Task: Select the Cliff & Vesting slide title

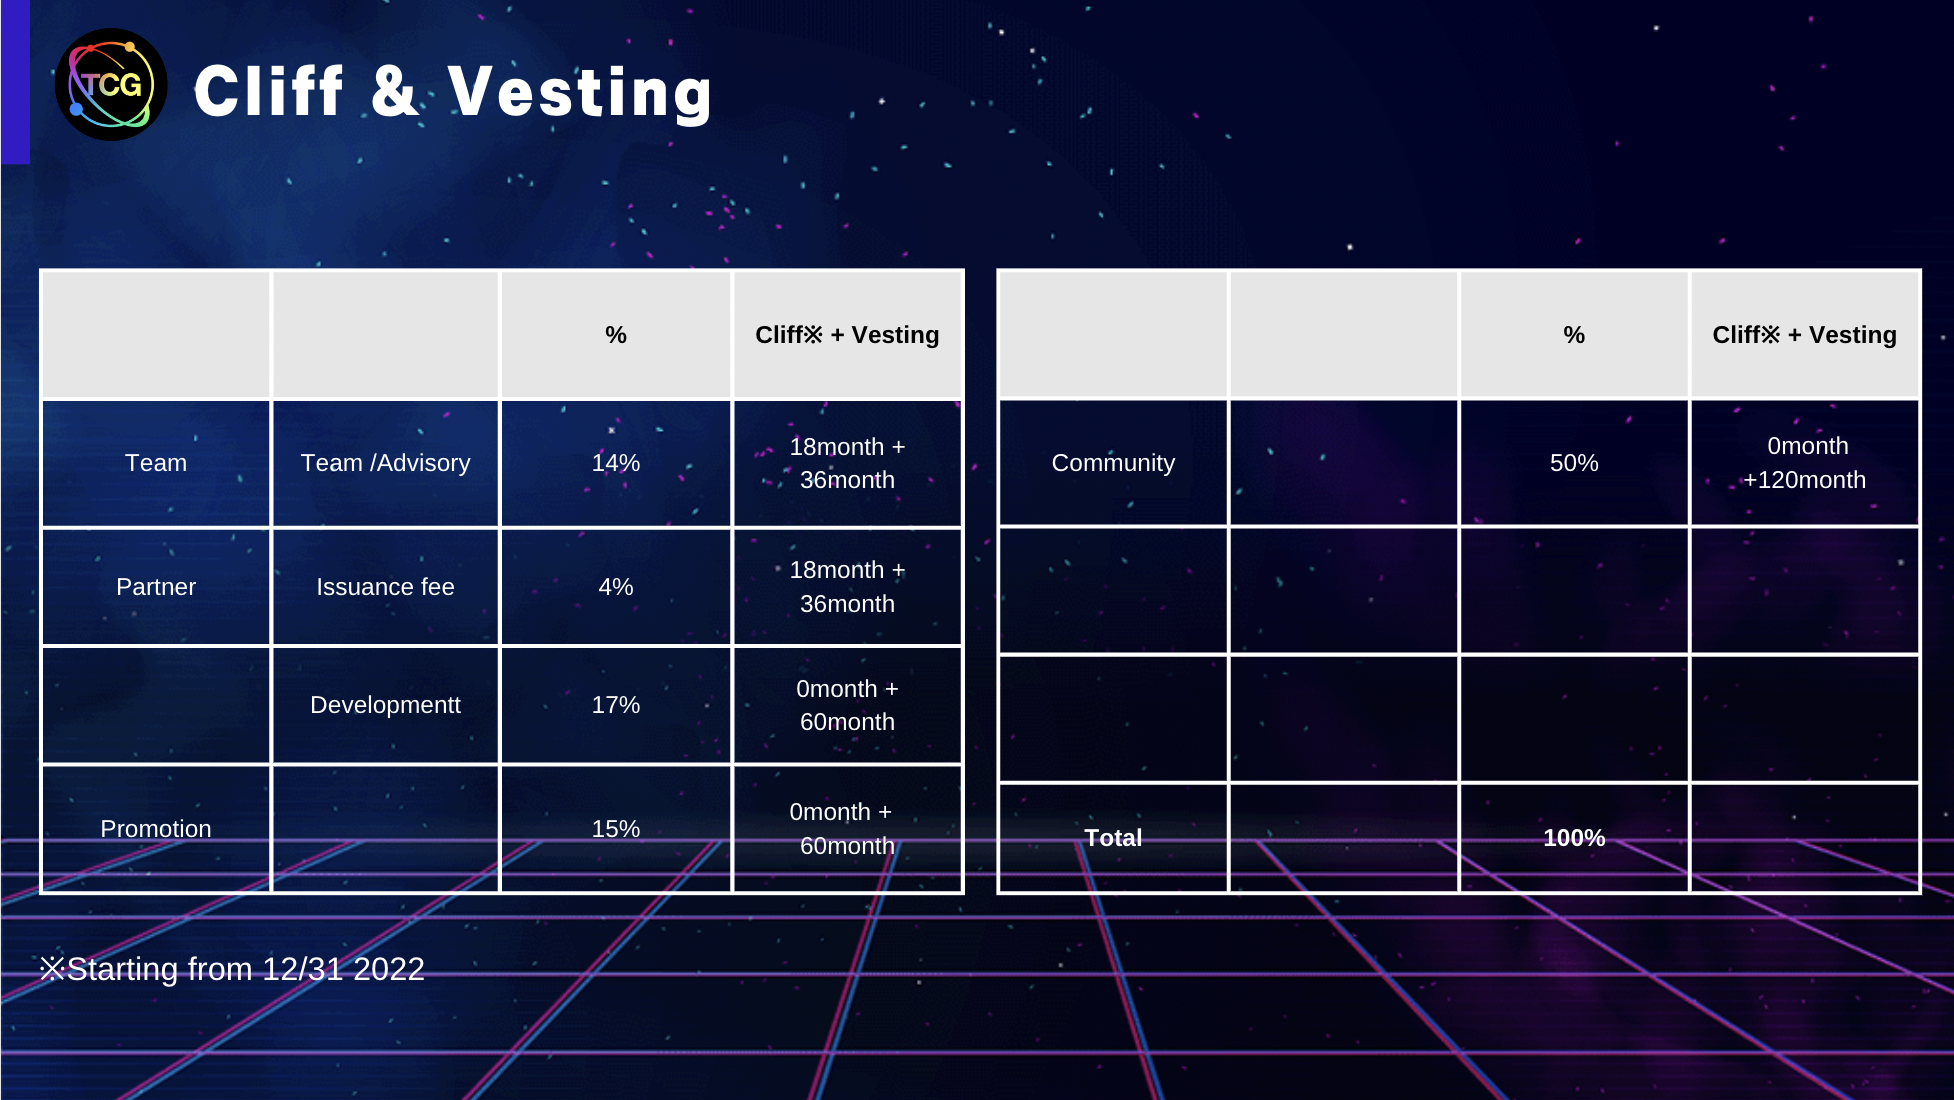Action: (453, 91)
